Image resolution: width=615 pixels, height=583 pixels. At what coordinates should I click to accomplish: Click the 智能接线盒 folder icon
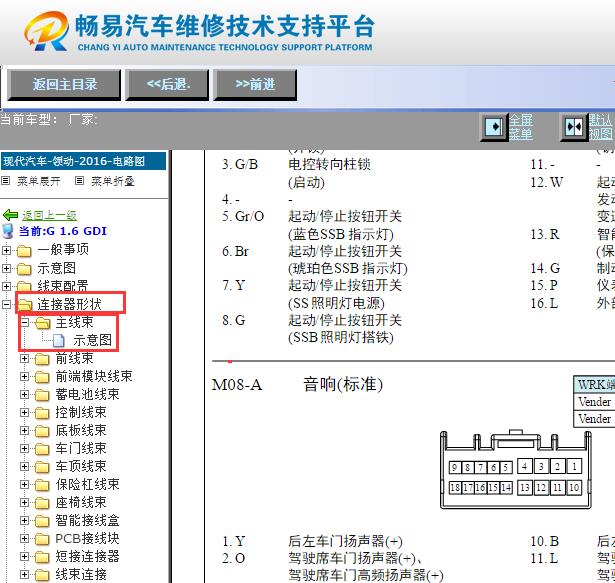pos(42,521)
